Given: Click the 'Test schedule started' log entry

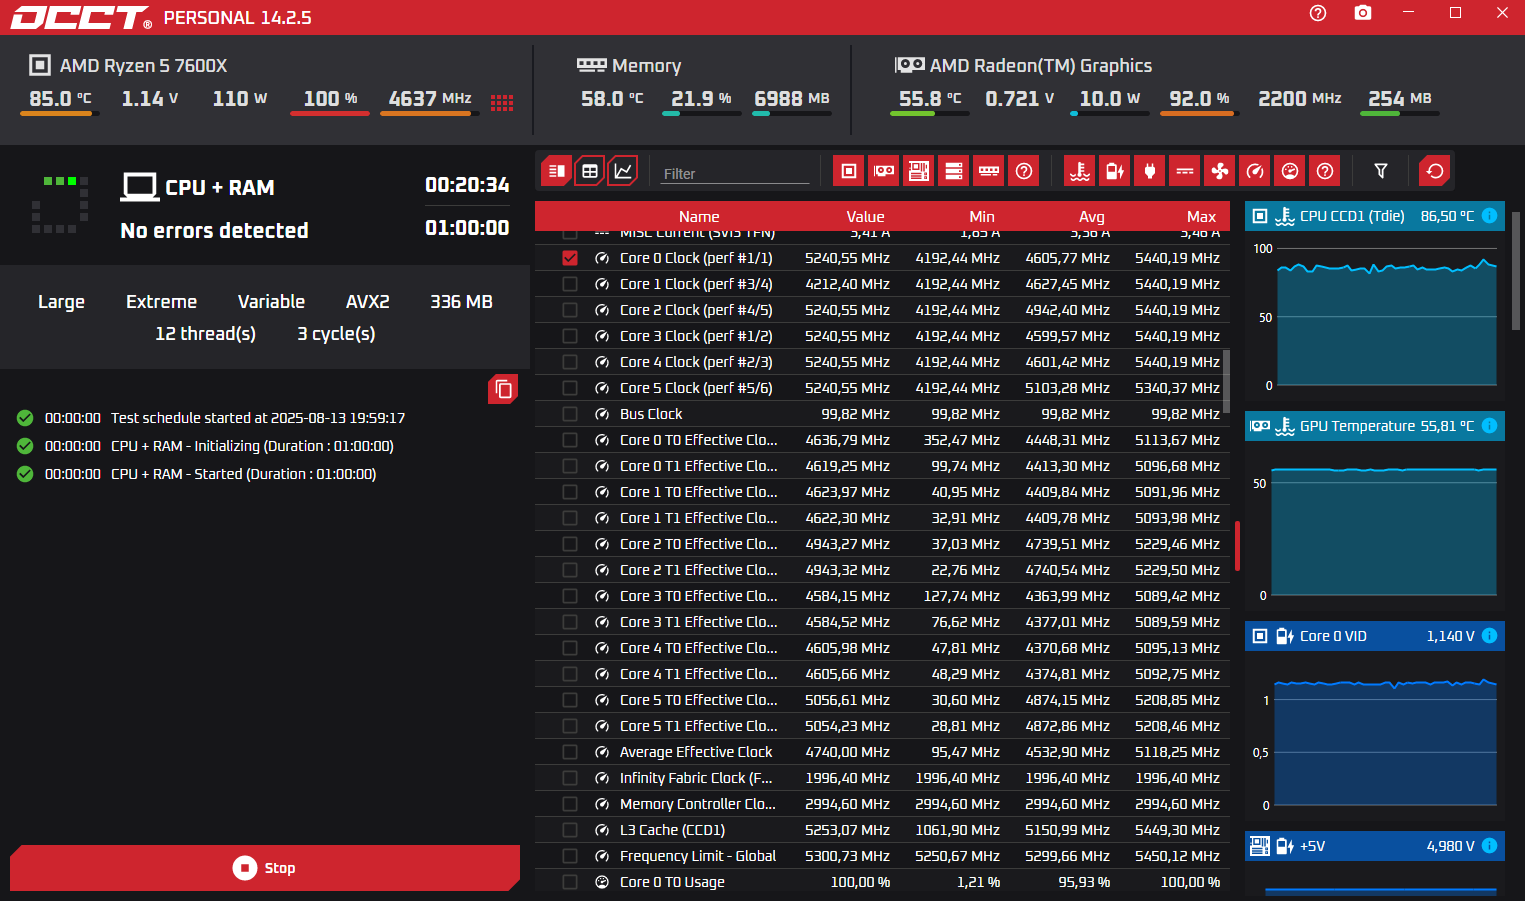Looking at the screenshot, I should tap(258, 418).
